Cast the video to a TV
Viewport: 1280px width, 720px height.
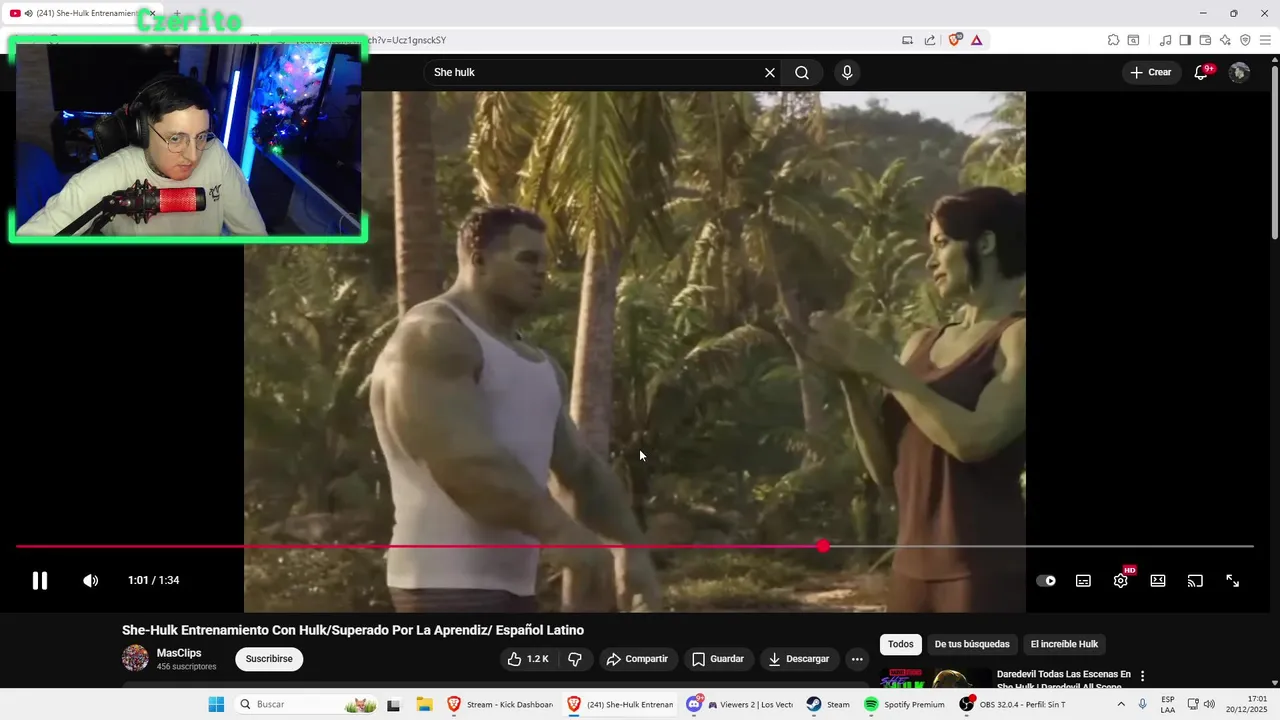(x=1195, y=580)
